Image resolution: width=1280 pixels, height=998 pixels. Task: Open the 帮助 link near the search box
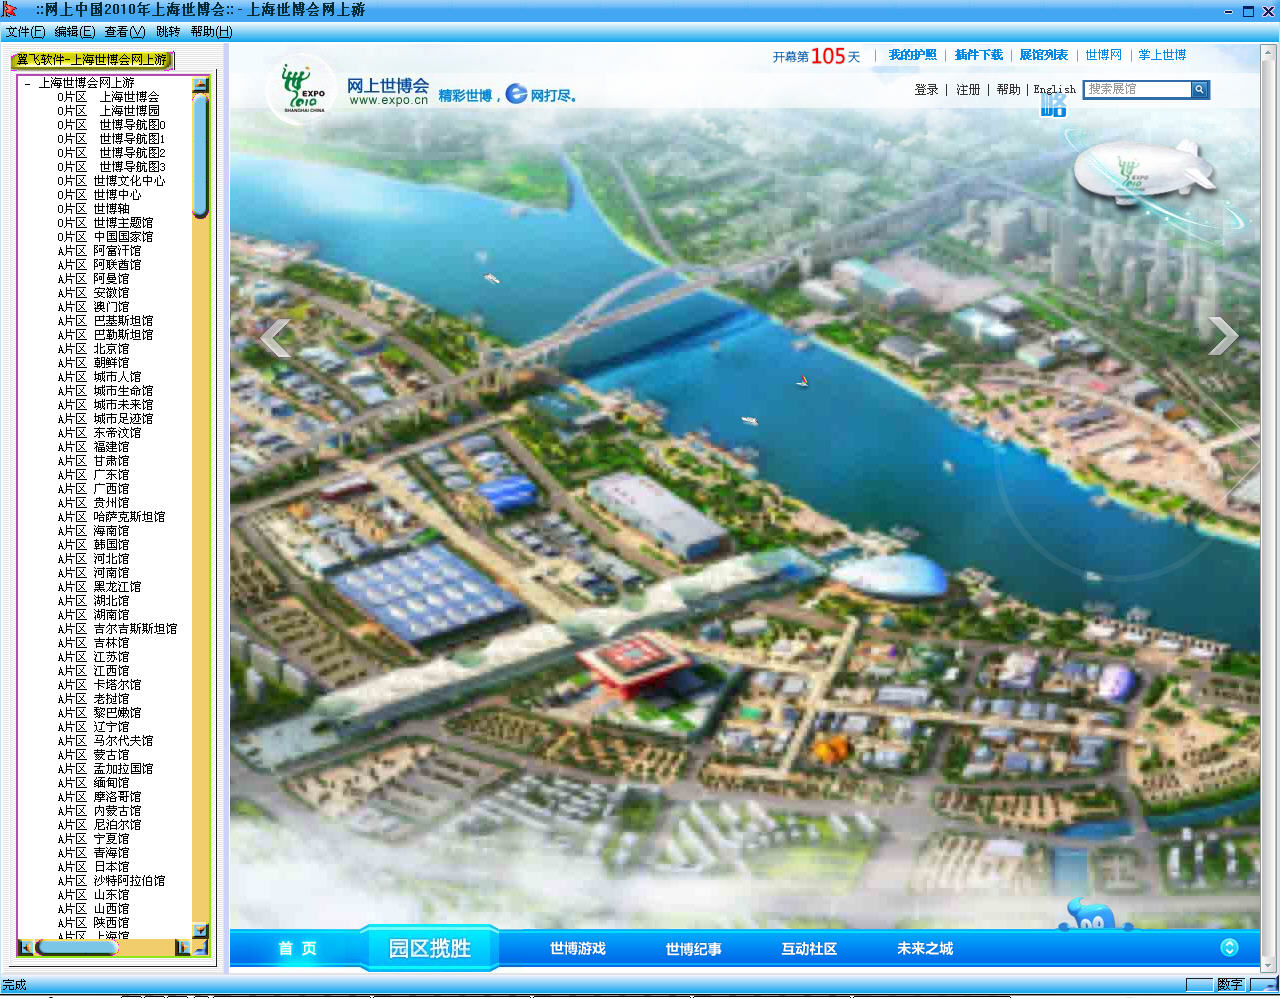[1009, 90]
